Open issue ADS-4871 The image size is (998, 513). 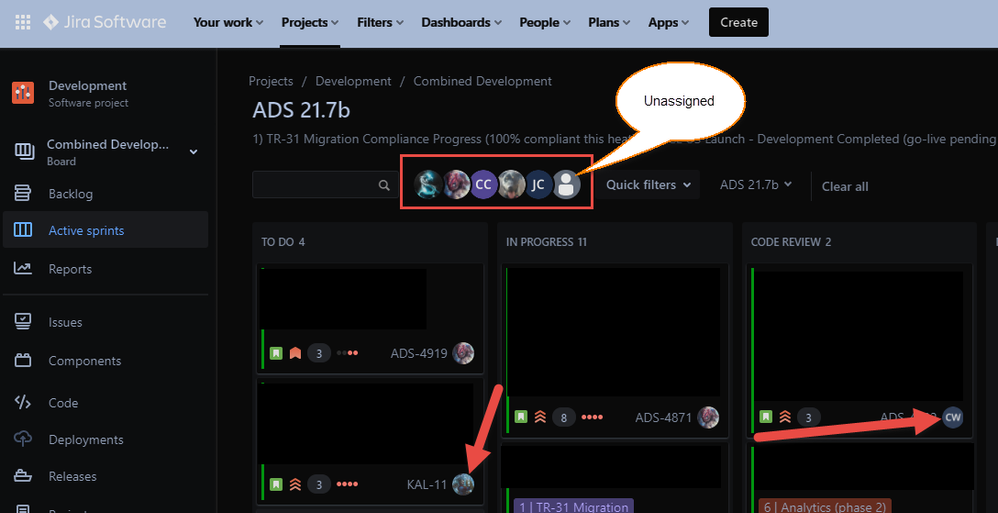click(663, 418)
